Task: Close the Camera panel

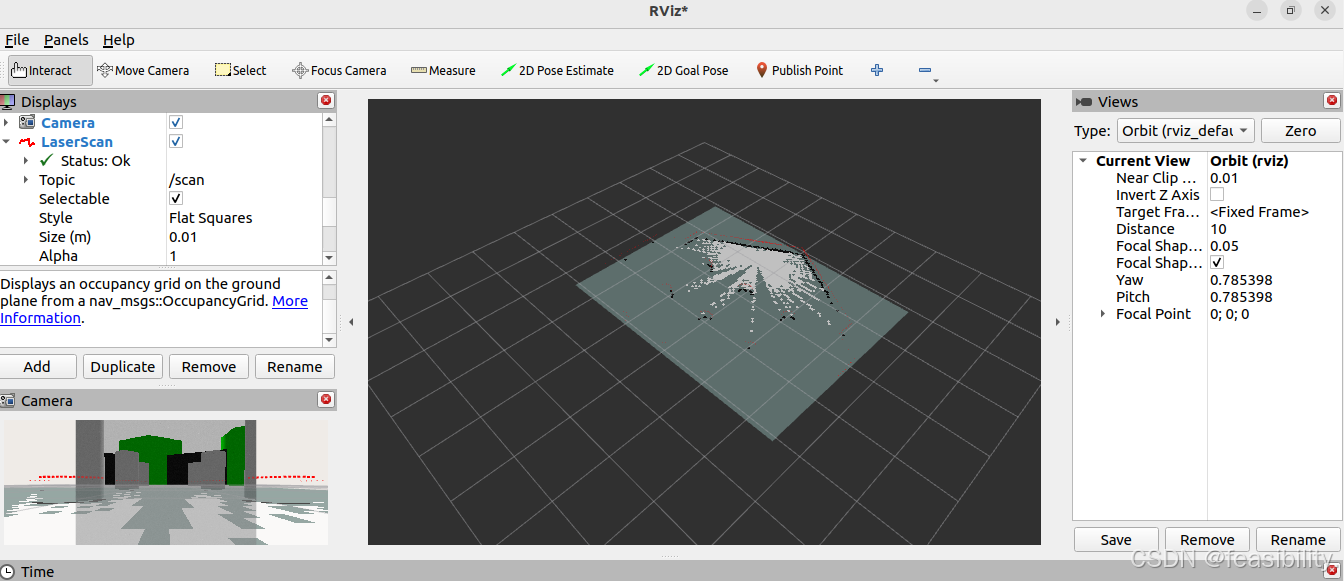Action: click(326, 399)
